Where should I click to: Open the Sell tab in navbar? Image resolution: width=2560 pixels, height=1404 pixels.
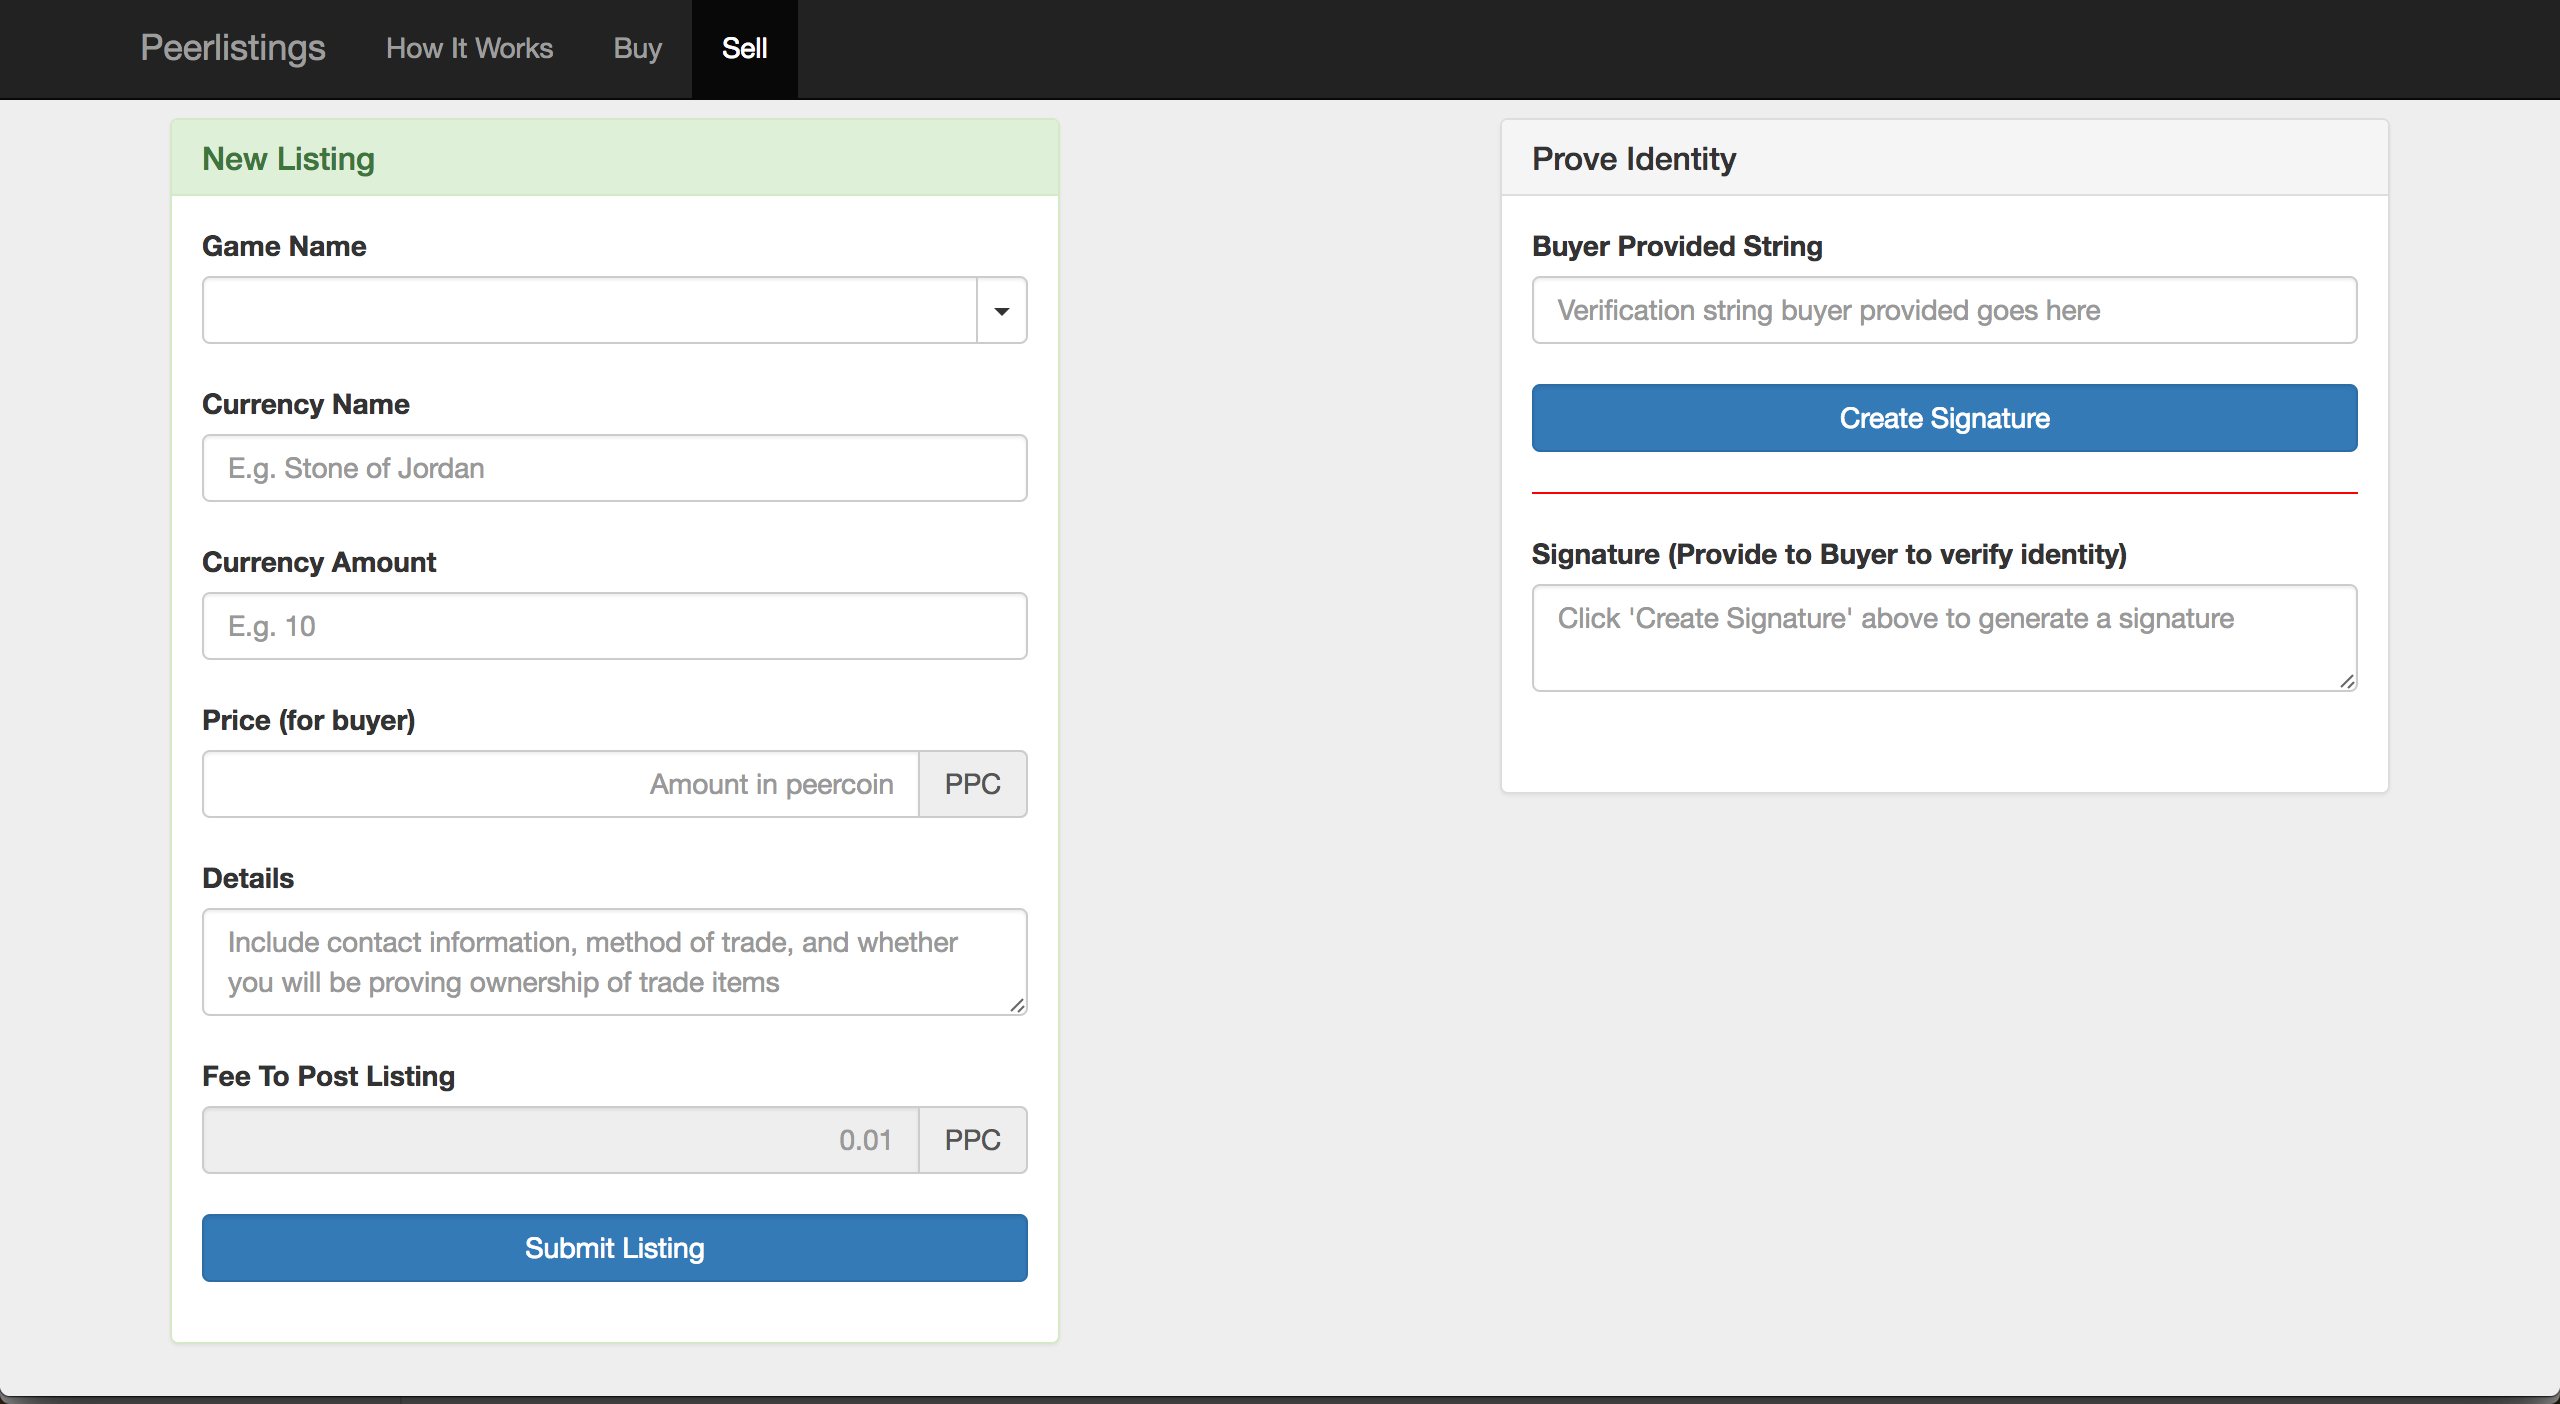[744, 48]
